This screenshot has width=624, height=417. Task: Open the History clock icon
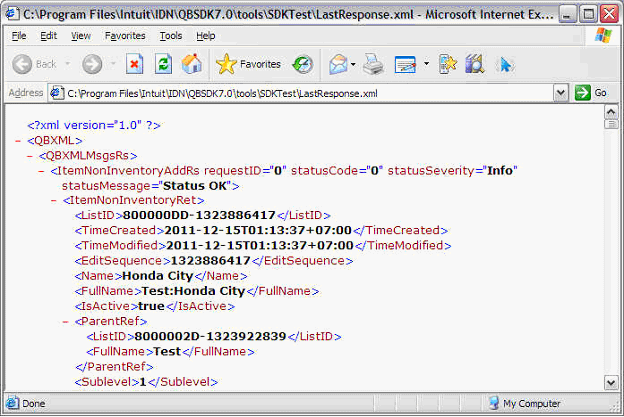[x=303, y=64]
